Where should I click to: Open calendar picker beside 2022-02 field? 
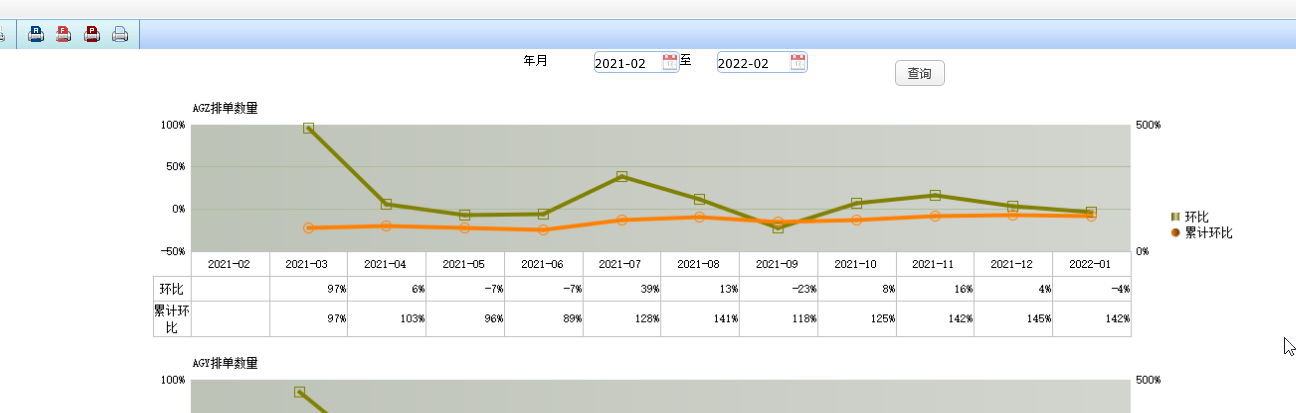pos(798,62)
